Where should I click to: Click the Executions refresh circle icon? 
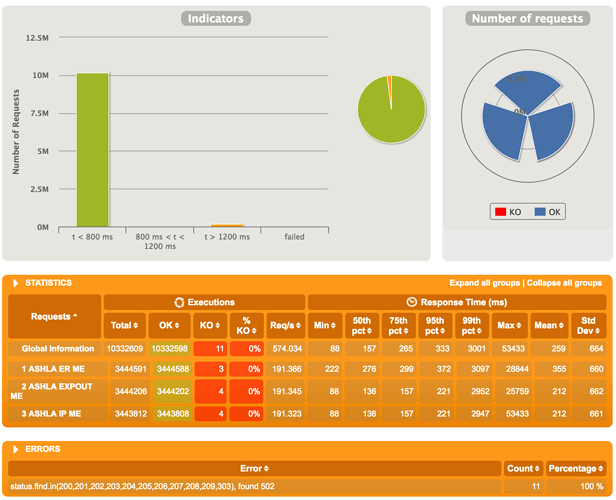click(x=179, y=302)
